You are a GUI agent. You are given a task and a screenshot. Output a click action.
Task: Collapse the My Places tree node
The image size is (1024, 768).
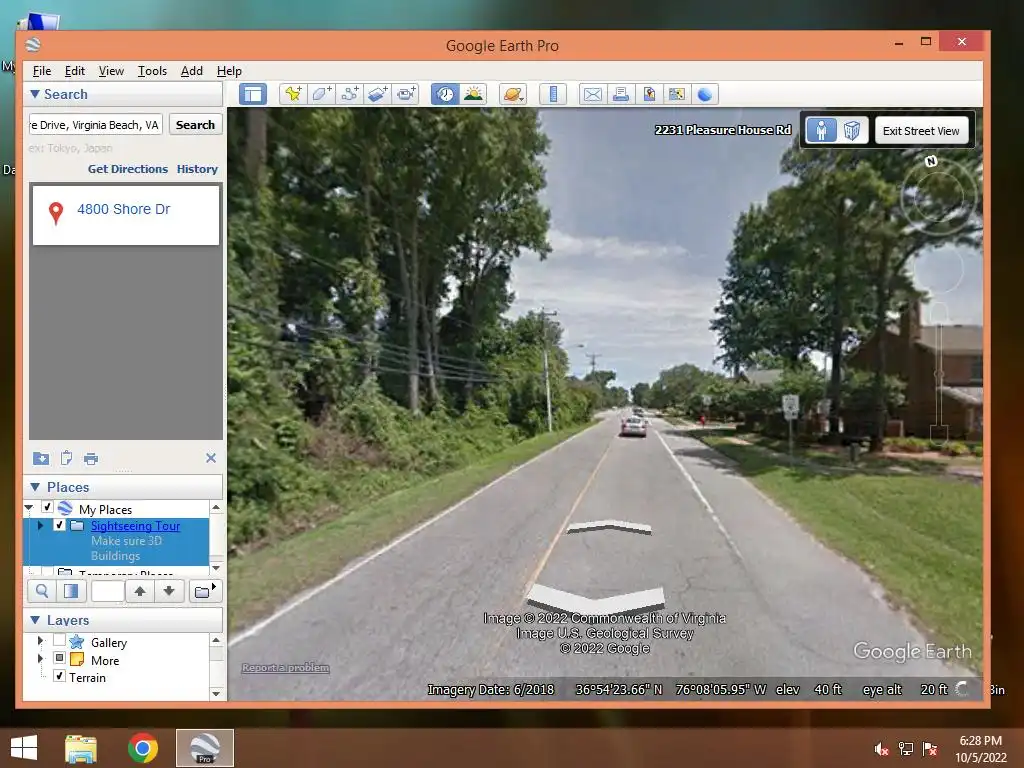tap(29, 507)
